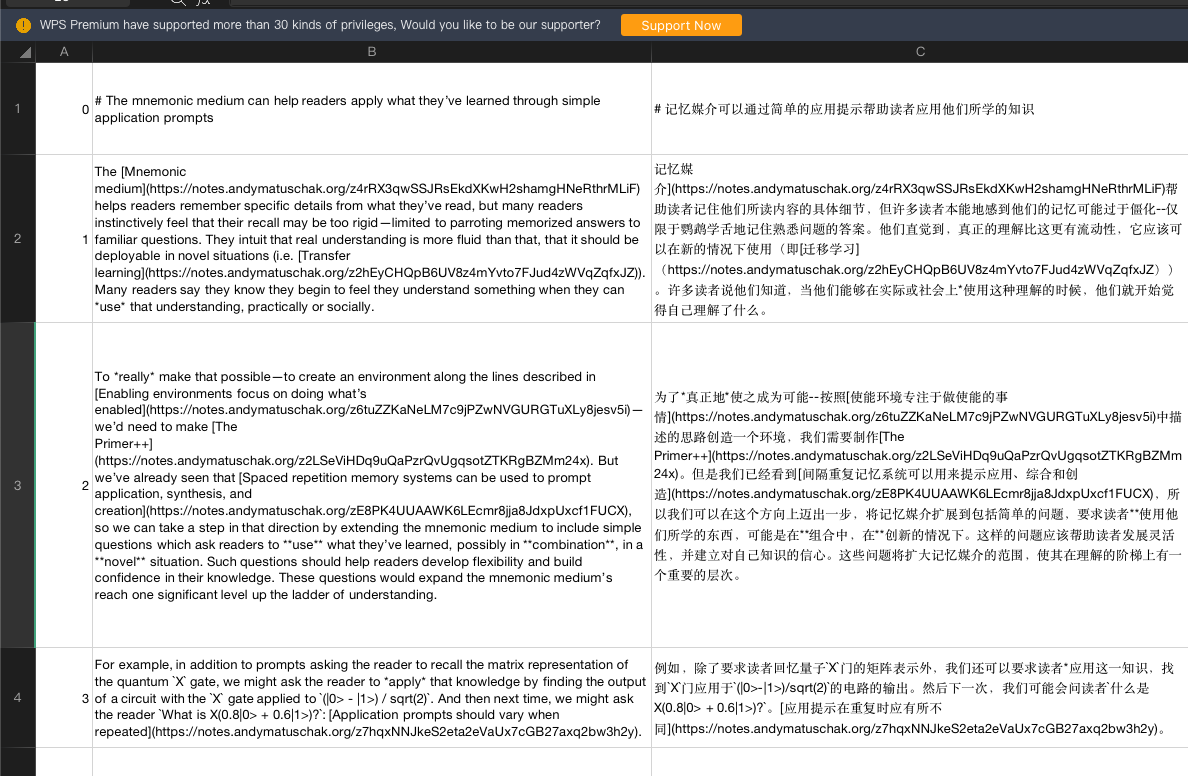Select cell C4 with the Chinese translation
The image size is (1188, 776).
tap(919, 698)
